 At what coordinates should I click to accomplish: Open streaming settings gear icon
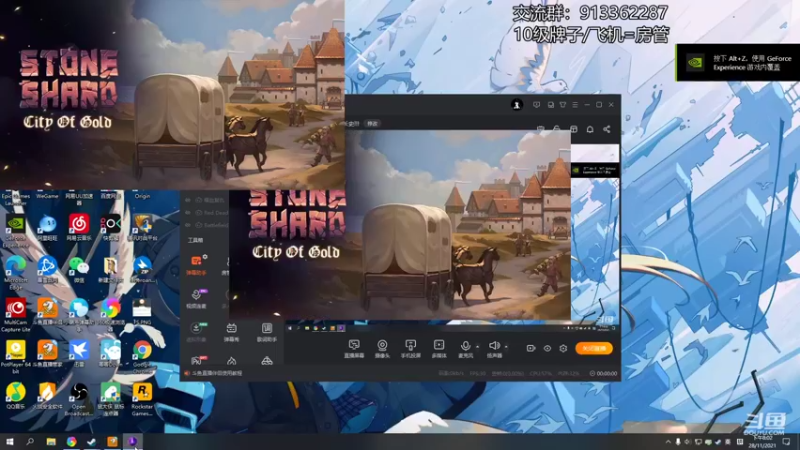coord(563,348)
